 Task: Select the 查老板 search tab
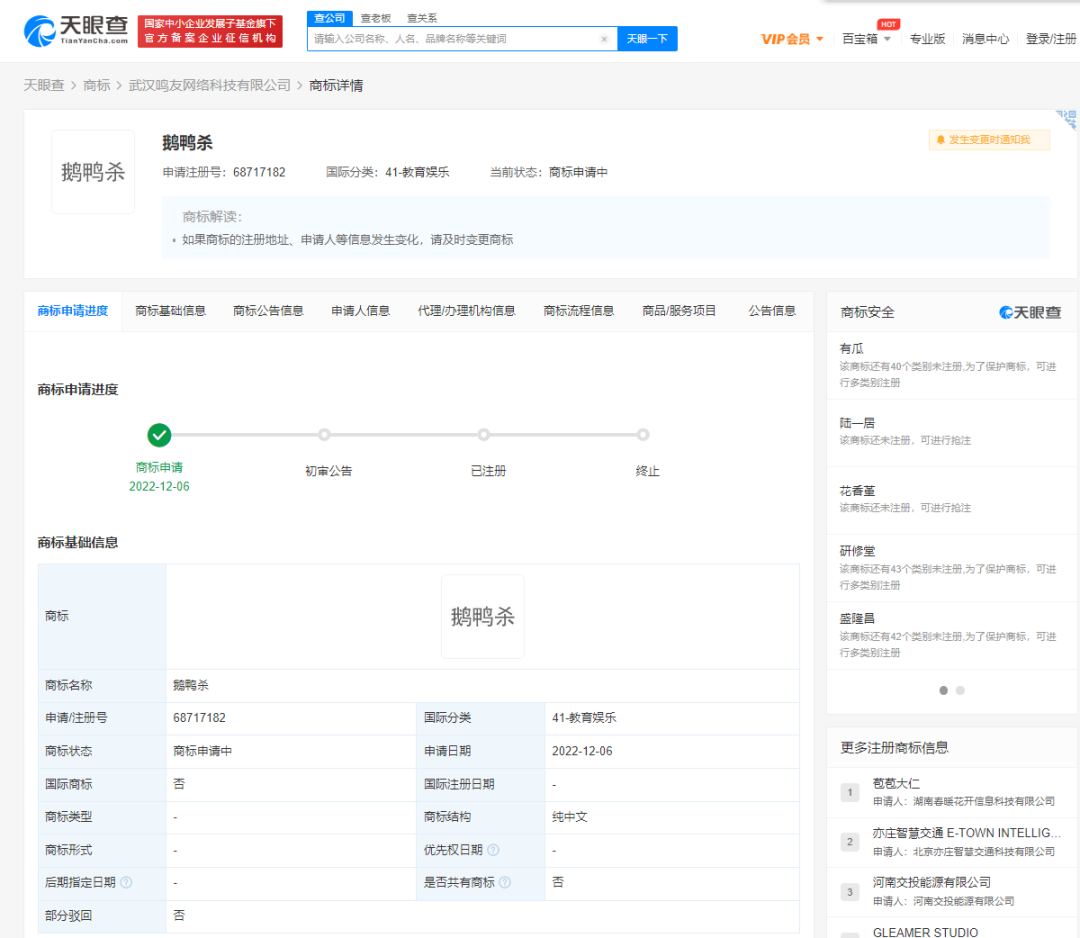coord(375,18)
